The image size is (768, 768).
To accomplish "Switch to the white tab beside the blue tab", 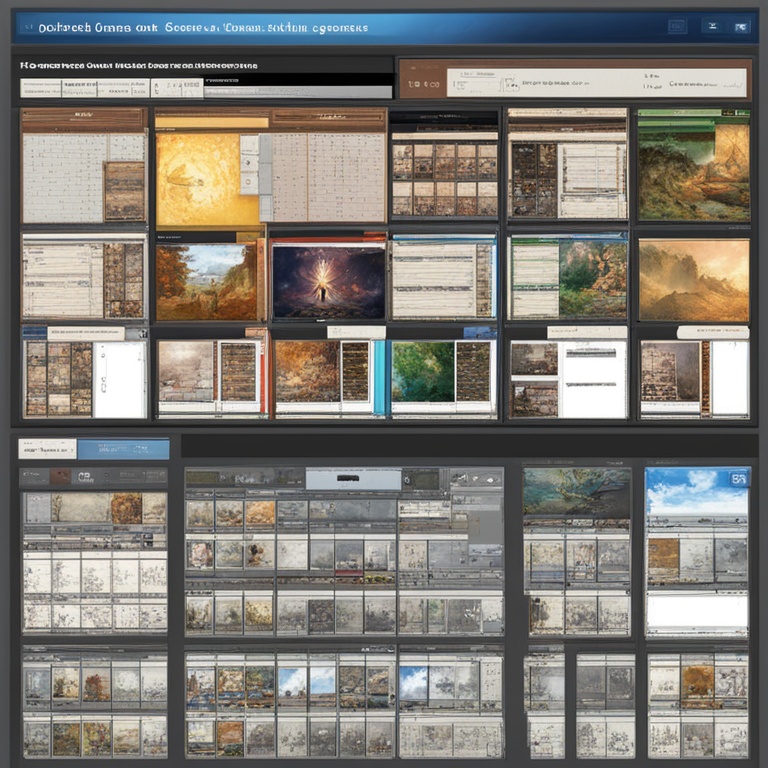I will pos(48,449).
